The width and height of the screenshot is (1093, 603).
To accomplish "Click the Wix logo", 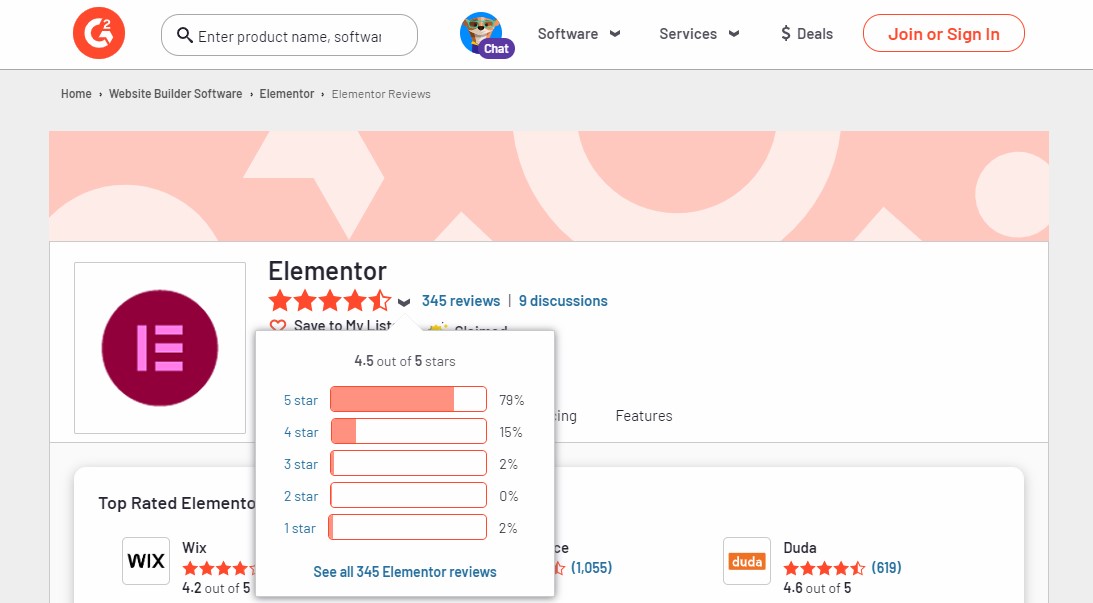I will [146, 560].
